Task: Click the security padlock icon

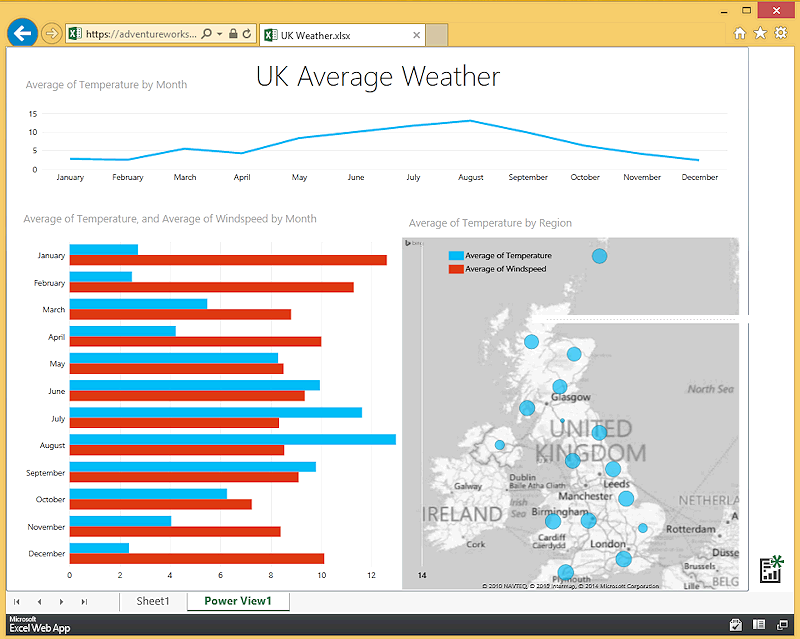Action: pyautogui.click(x=233, y=34)
